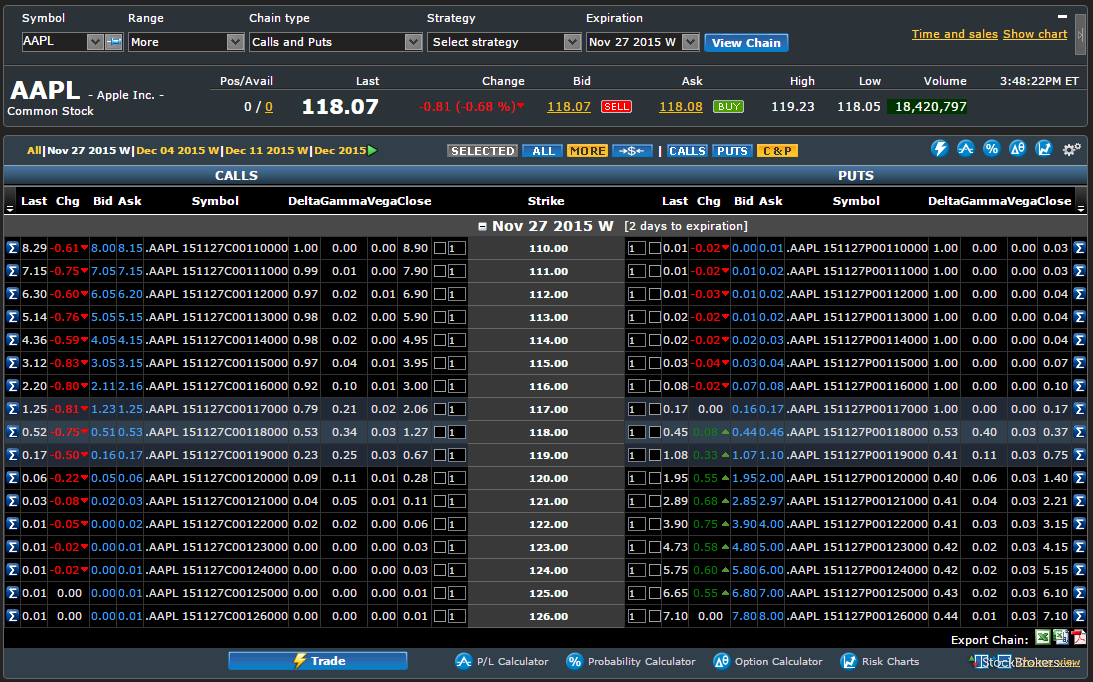
Task: Expand the Select strategy dropdown
Action: click(x=504, y=42)
